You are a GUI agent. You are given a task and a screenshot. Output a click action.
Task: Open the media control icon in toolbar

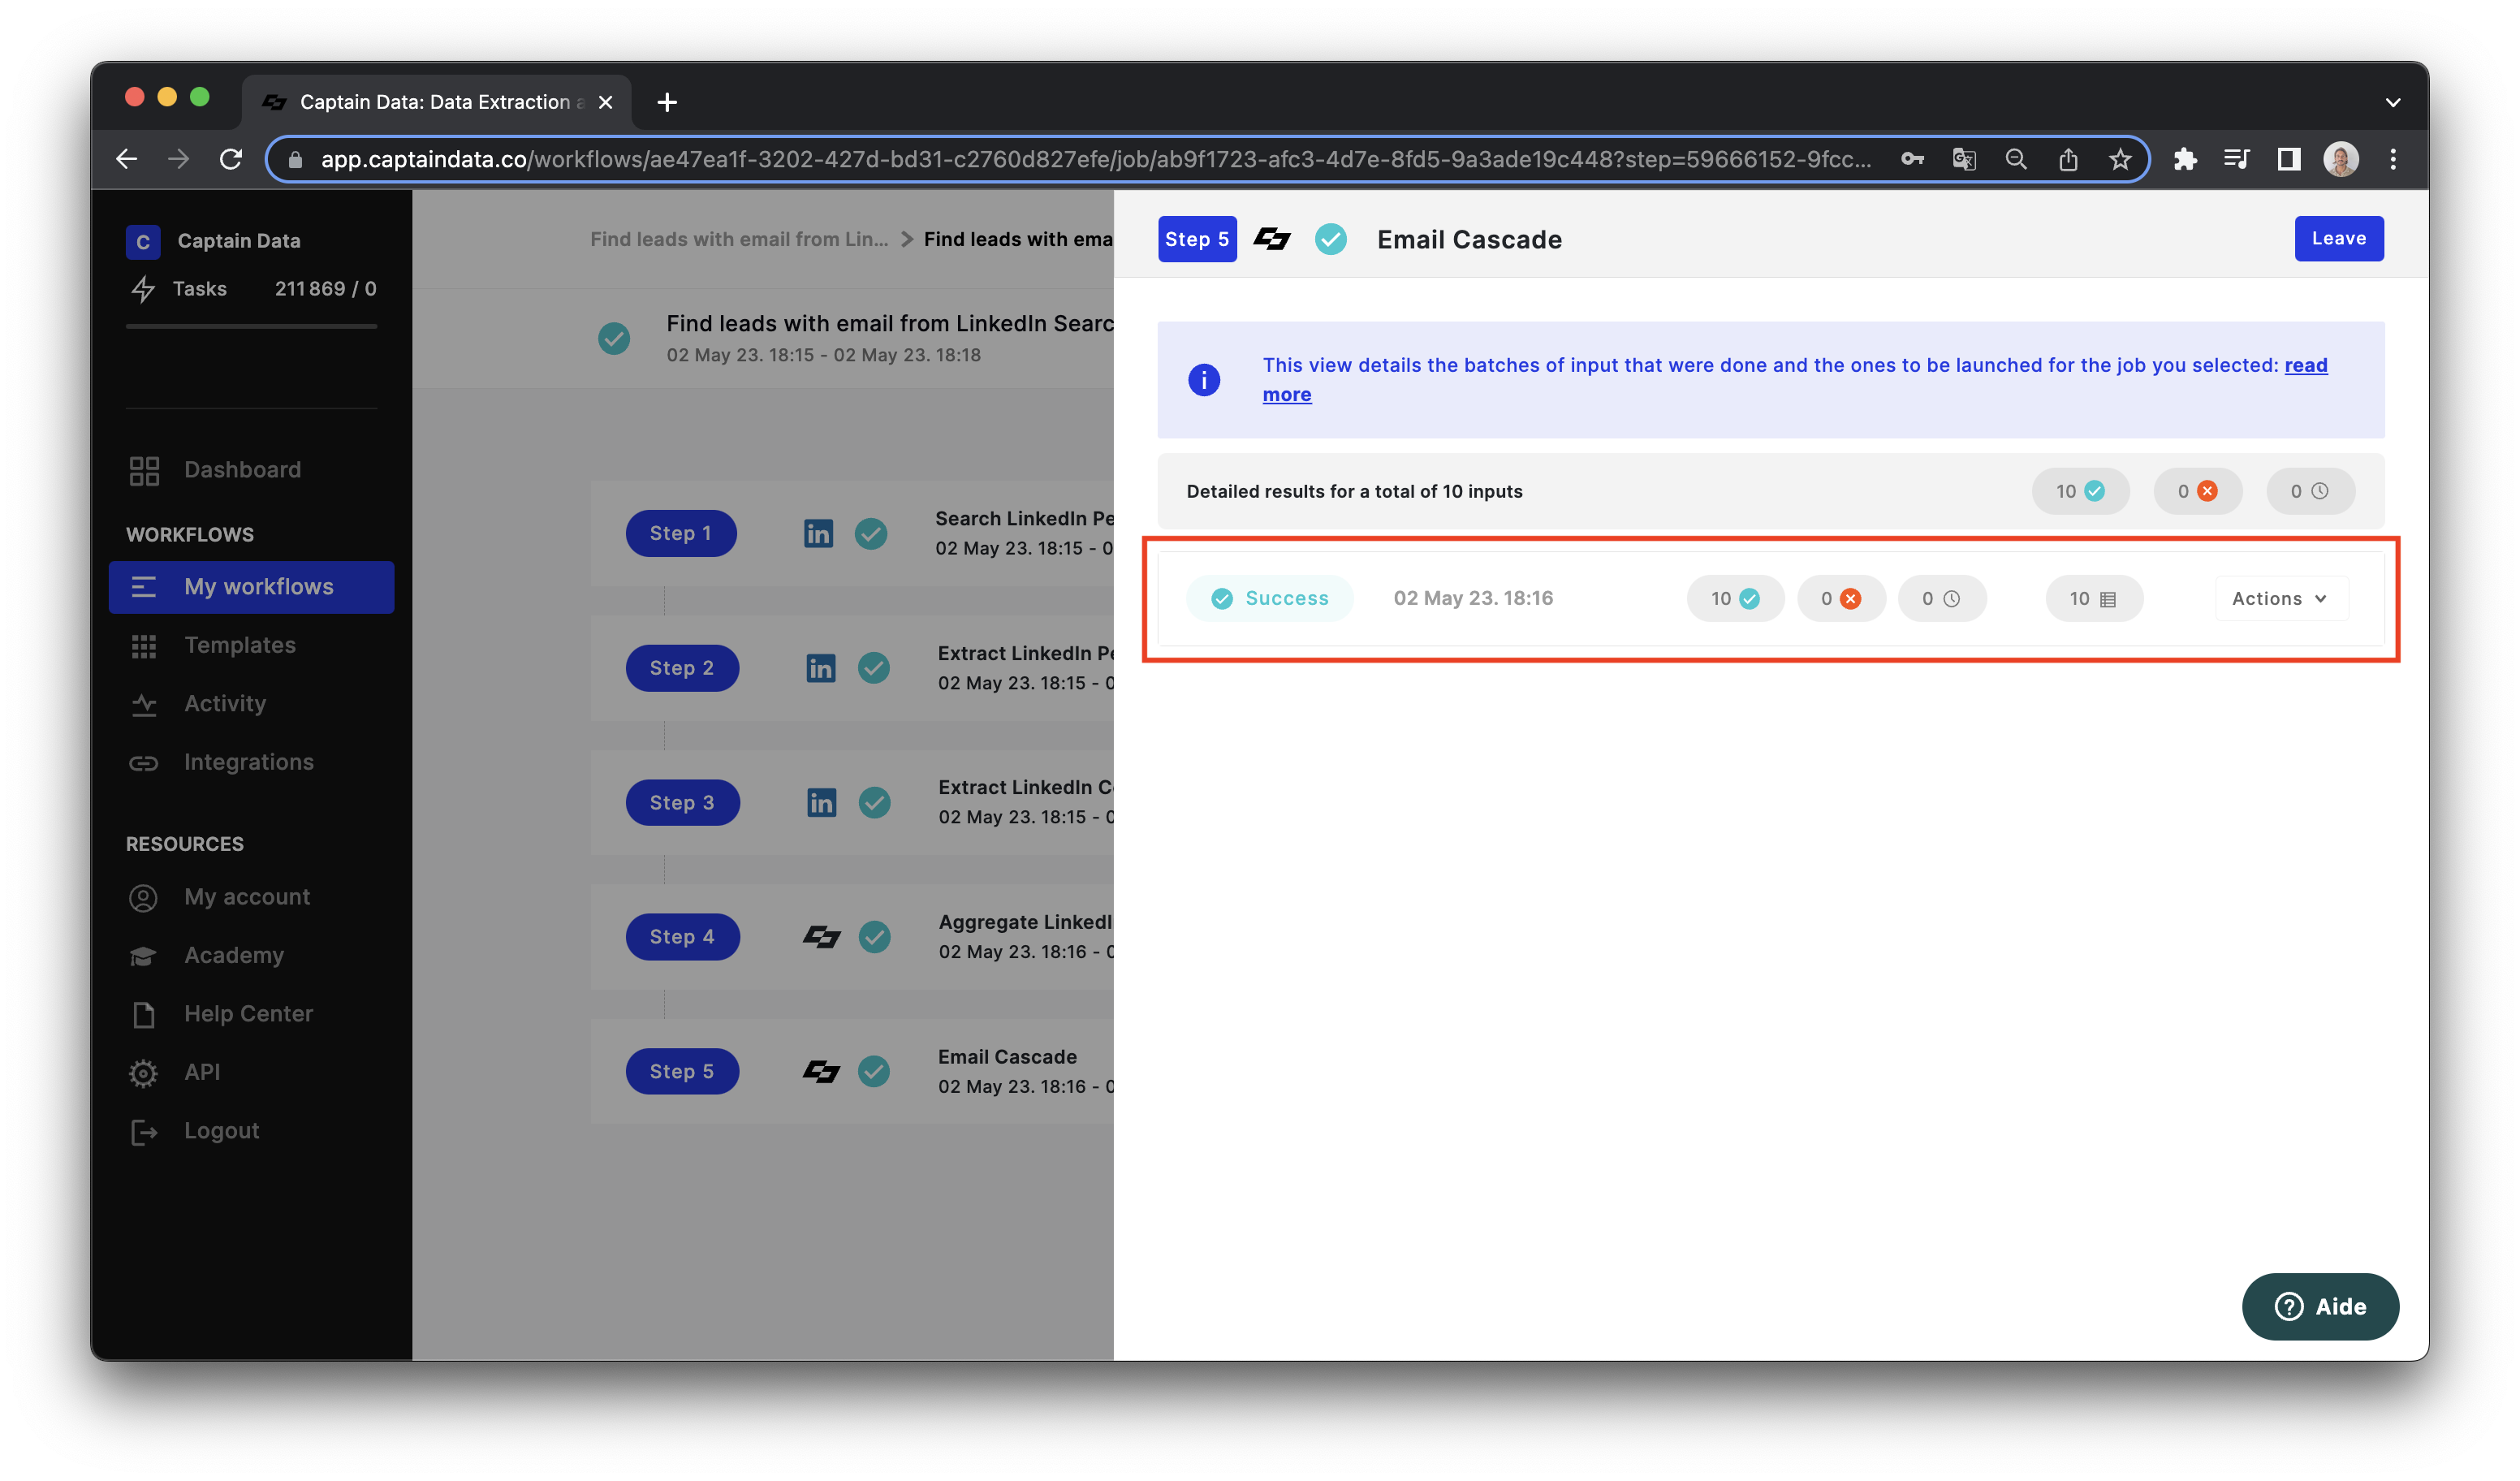pos(2237,159)
